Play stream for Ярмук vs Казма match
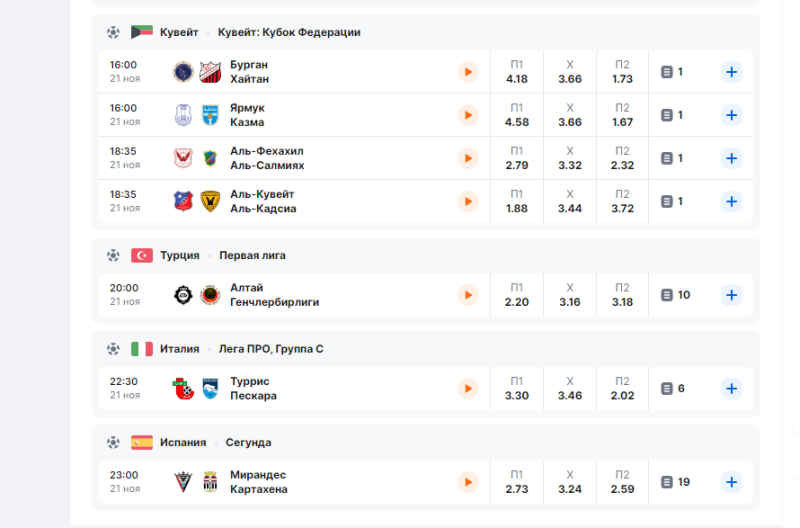The image size is (800, 528). [x=468, y=115]
